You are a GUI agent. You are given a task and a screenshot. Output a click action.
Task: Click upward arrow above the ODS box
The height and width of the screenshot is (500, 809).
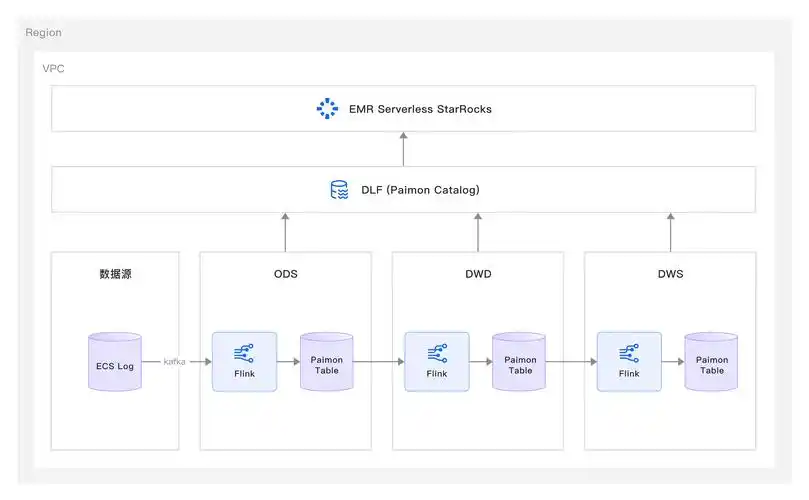click(x=285, y=231)
